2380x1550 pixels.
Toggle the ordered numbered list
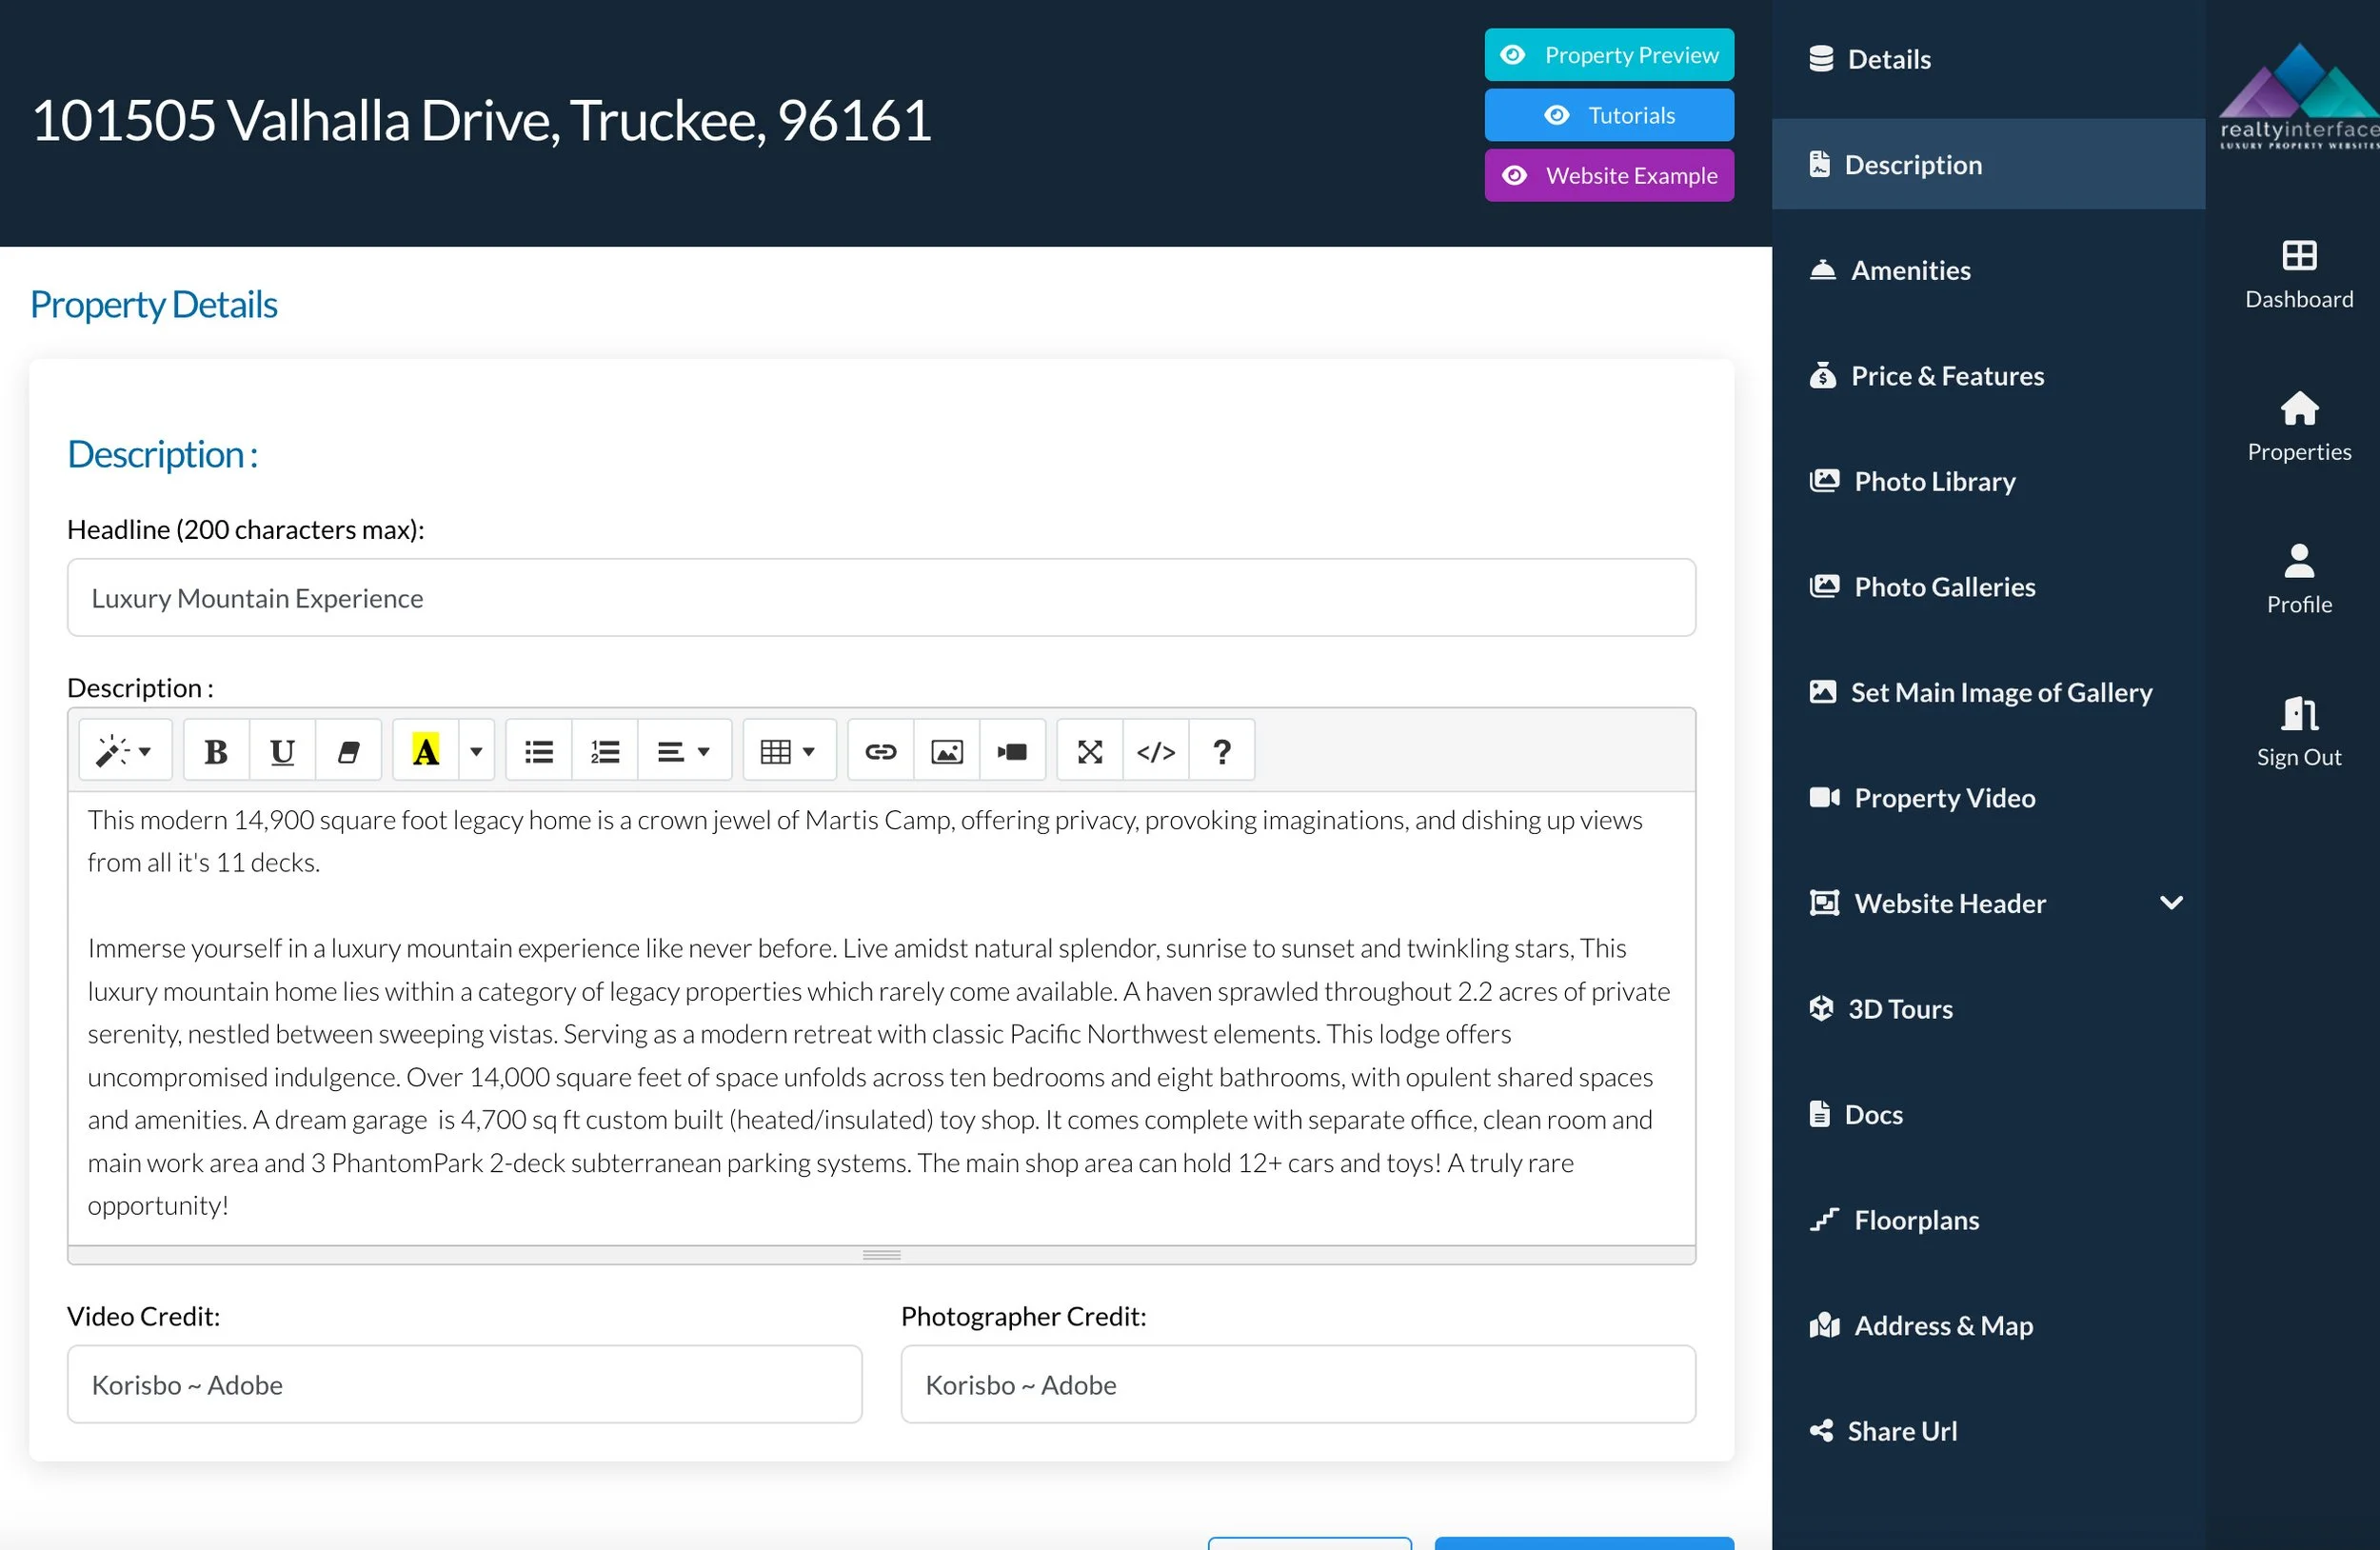pyautogui.click(x=605, y=751)
